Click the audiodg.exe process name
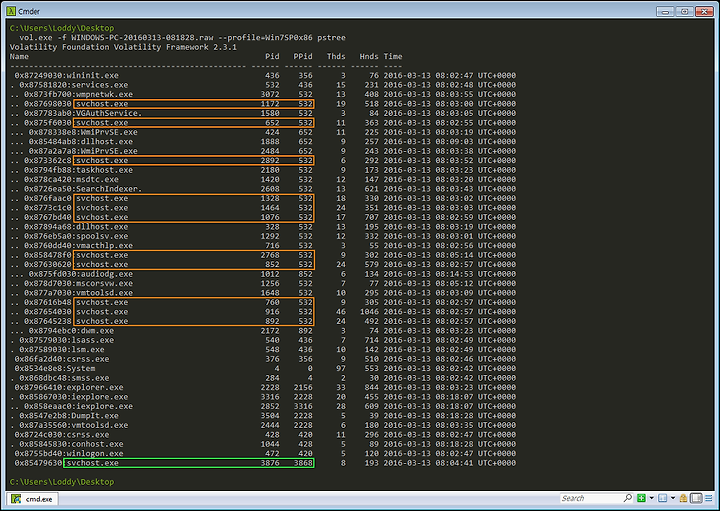Screen dimensions: 720x511 point(107,274)
